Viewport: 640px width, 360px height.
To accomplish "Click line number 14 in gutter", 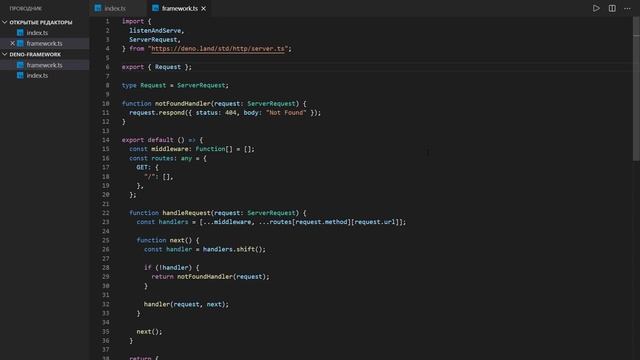I will click(x=106, y=140).
